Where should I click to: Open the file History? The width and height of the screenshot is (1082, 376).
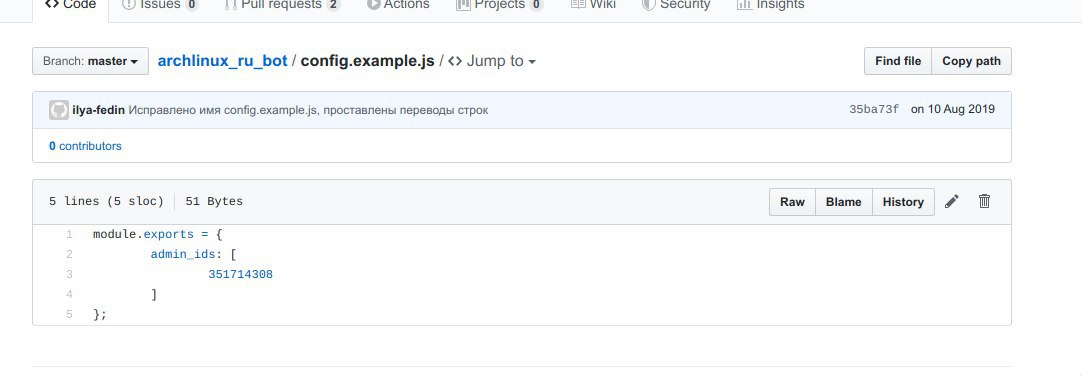(x=903, y=201)
